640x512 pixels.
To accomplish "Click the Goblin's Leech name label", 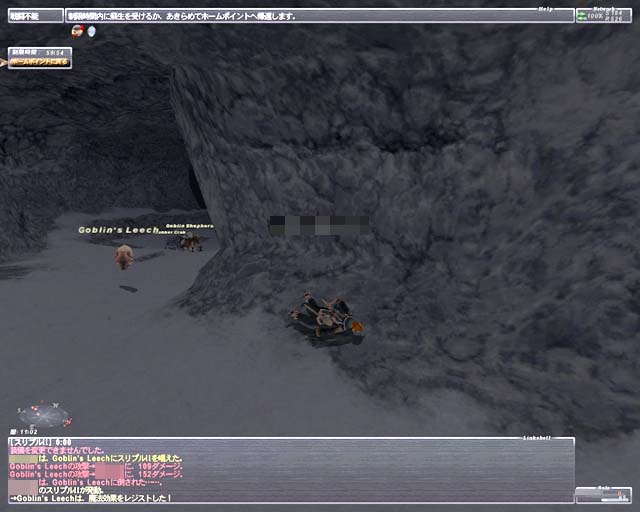I will pyautogui.click(x=118, y=230).
